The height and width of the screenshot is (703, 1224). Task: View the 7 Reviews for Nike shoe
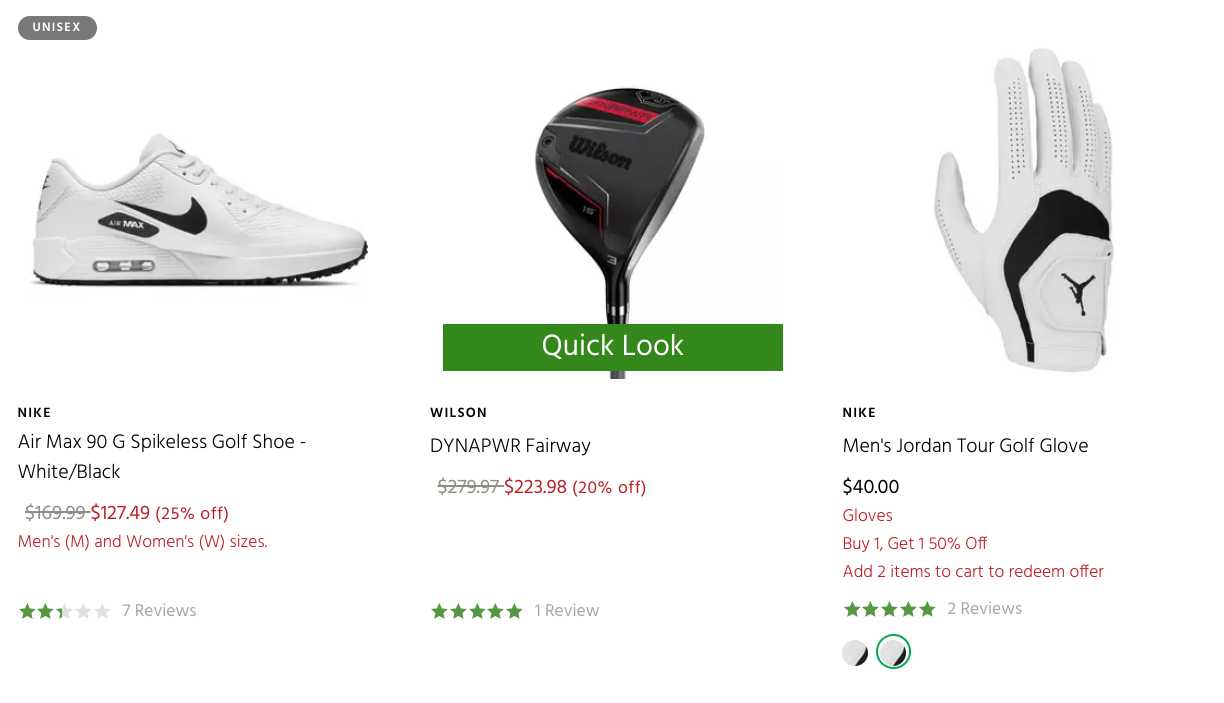point(159,611)
